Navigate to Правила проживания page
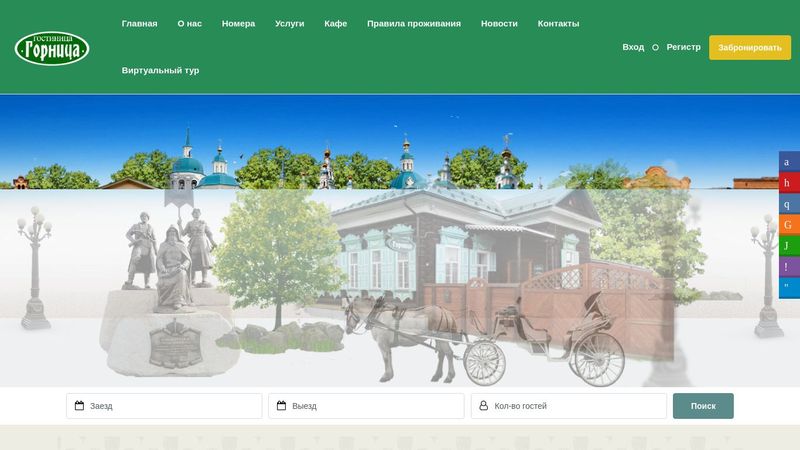Screen dimensions: 800x450 414,23
